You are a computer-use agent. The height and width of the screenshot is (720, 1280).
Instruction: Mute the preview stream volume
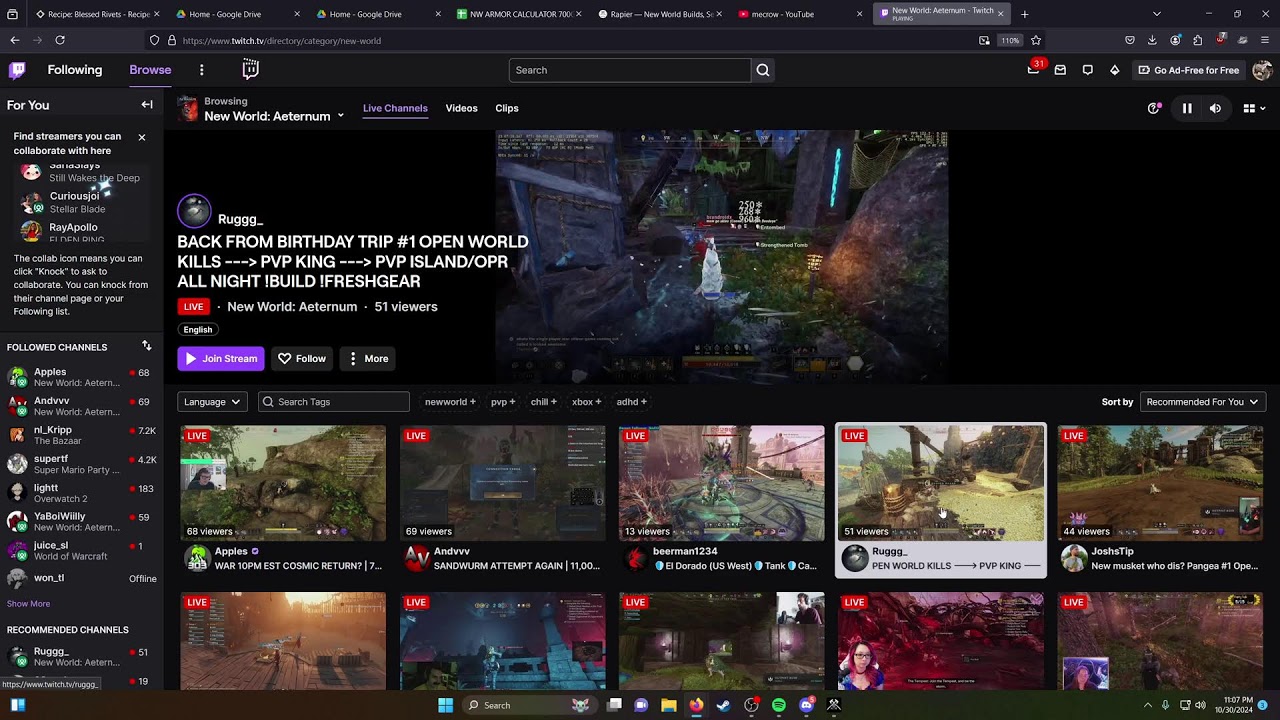[1215, 108]
